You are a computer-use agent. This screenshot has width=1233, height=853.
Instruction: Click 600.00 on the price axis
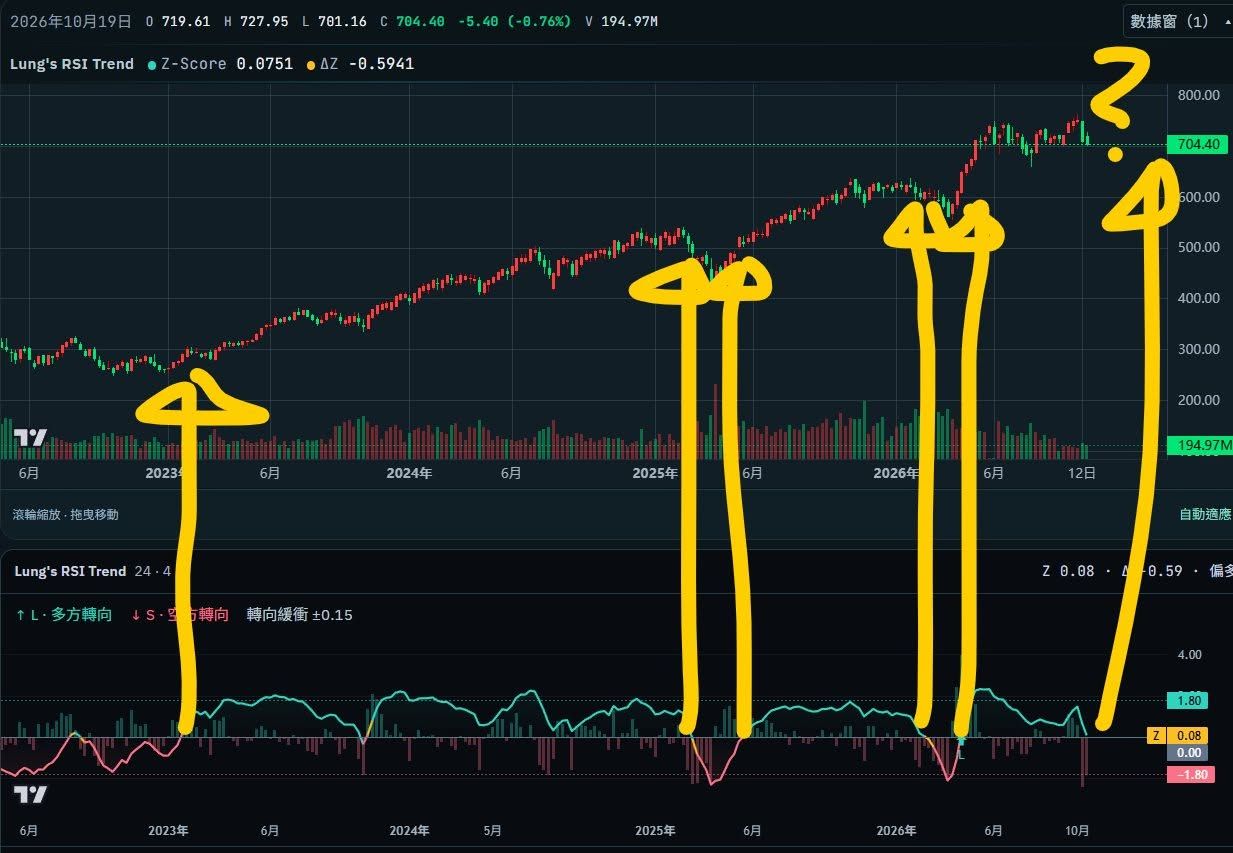click(1198, 197)
